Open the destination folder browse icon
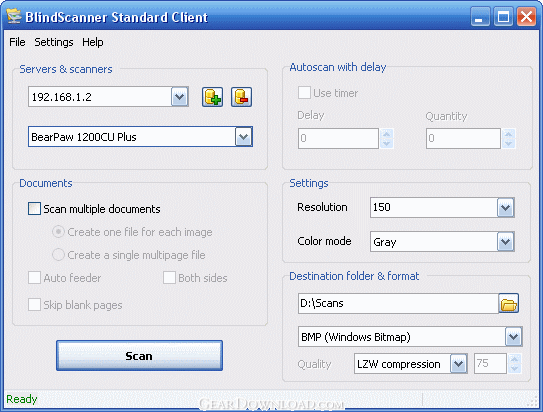The image size is (543, 412). pos(508,303)
